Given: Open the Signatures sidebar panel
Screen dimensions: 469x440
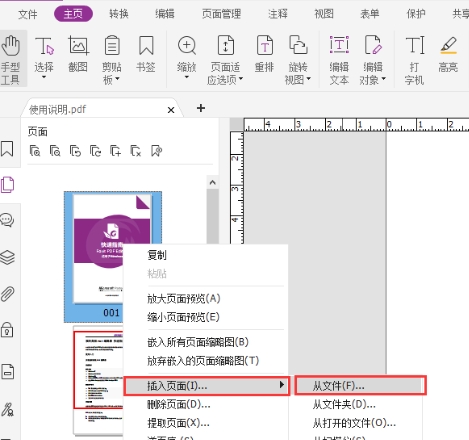Looking at the screenshot, I should pos(7,409).
